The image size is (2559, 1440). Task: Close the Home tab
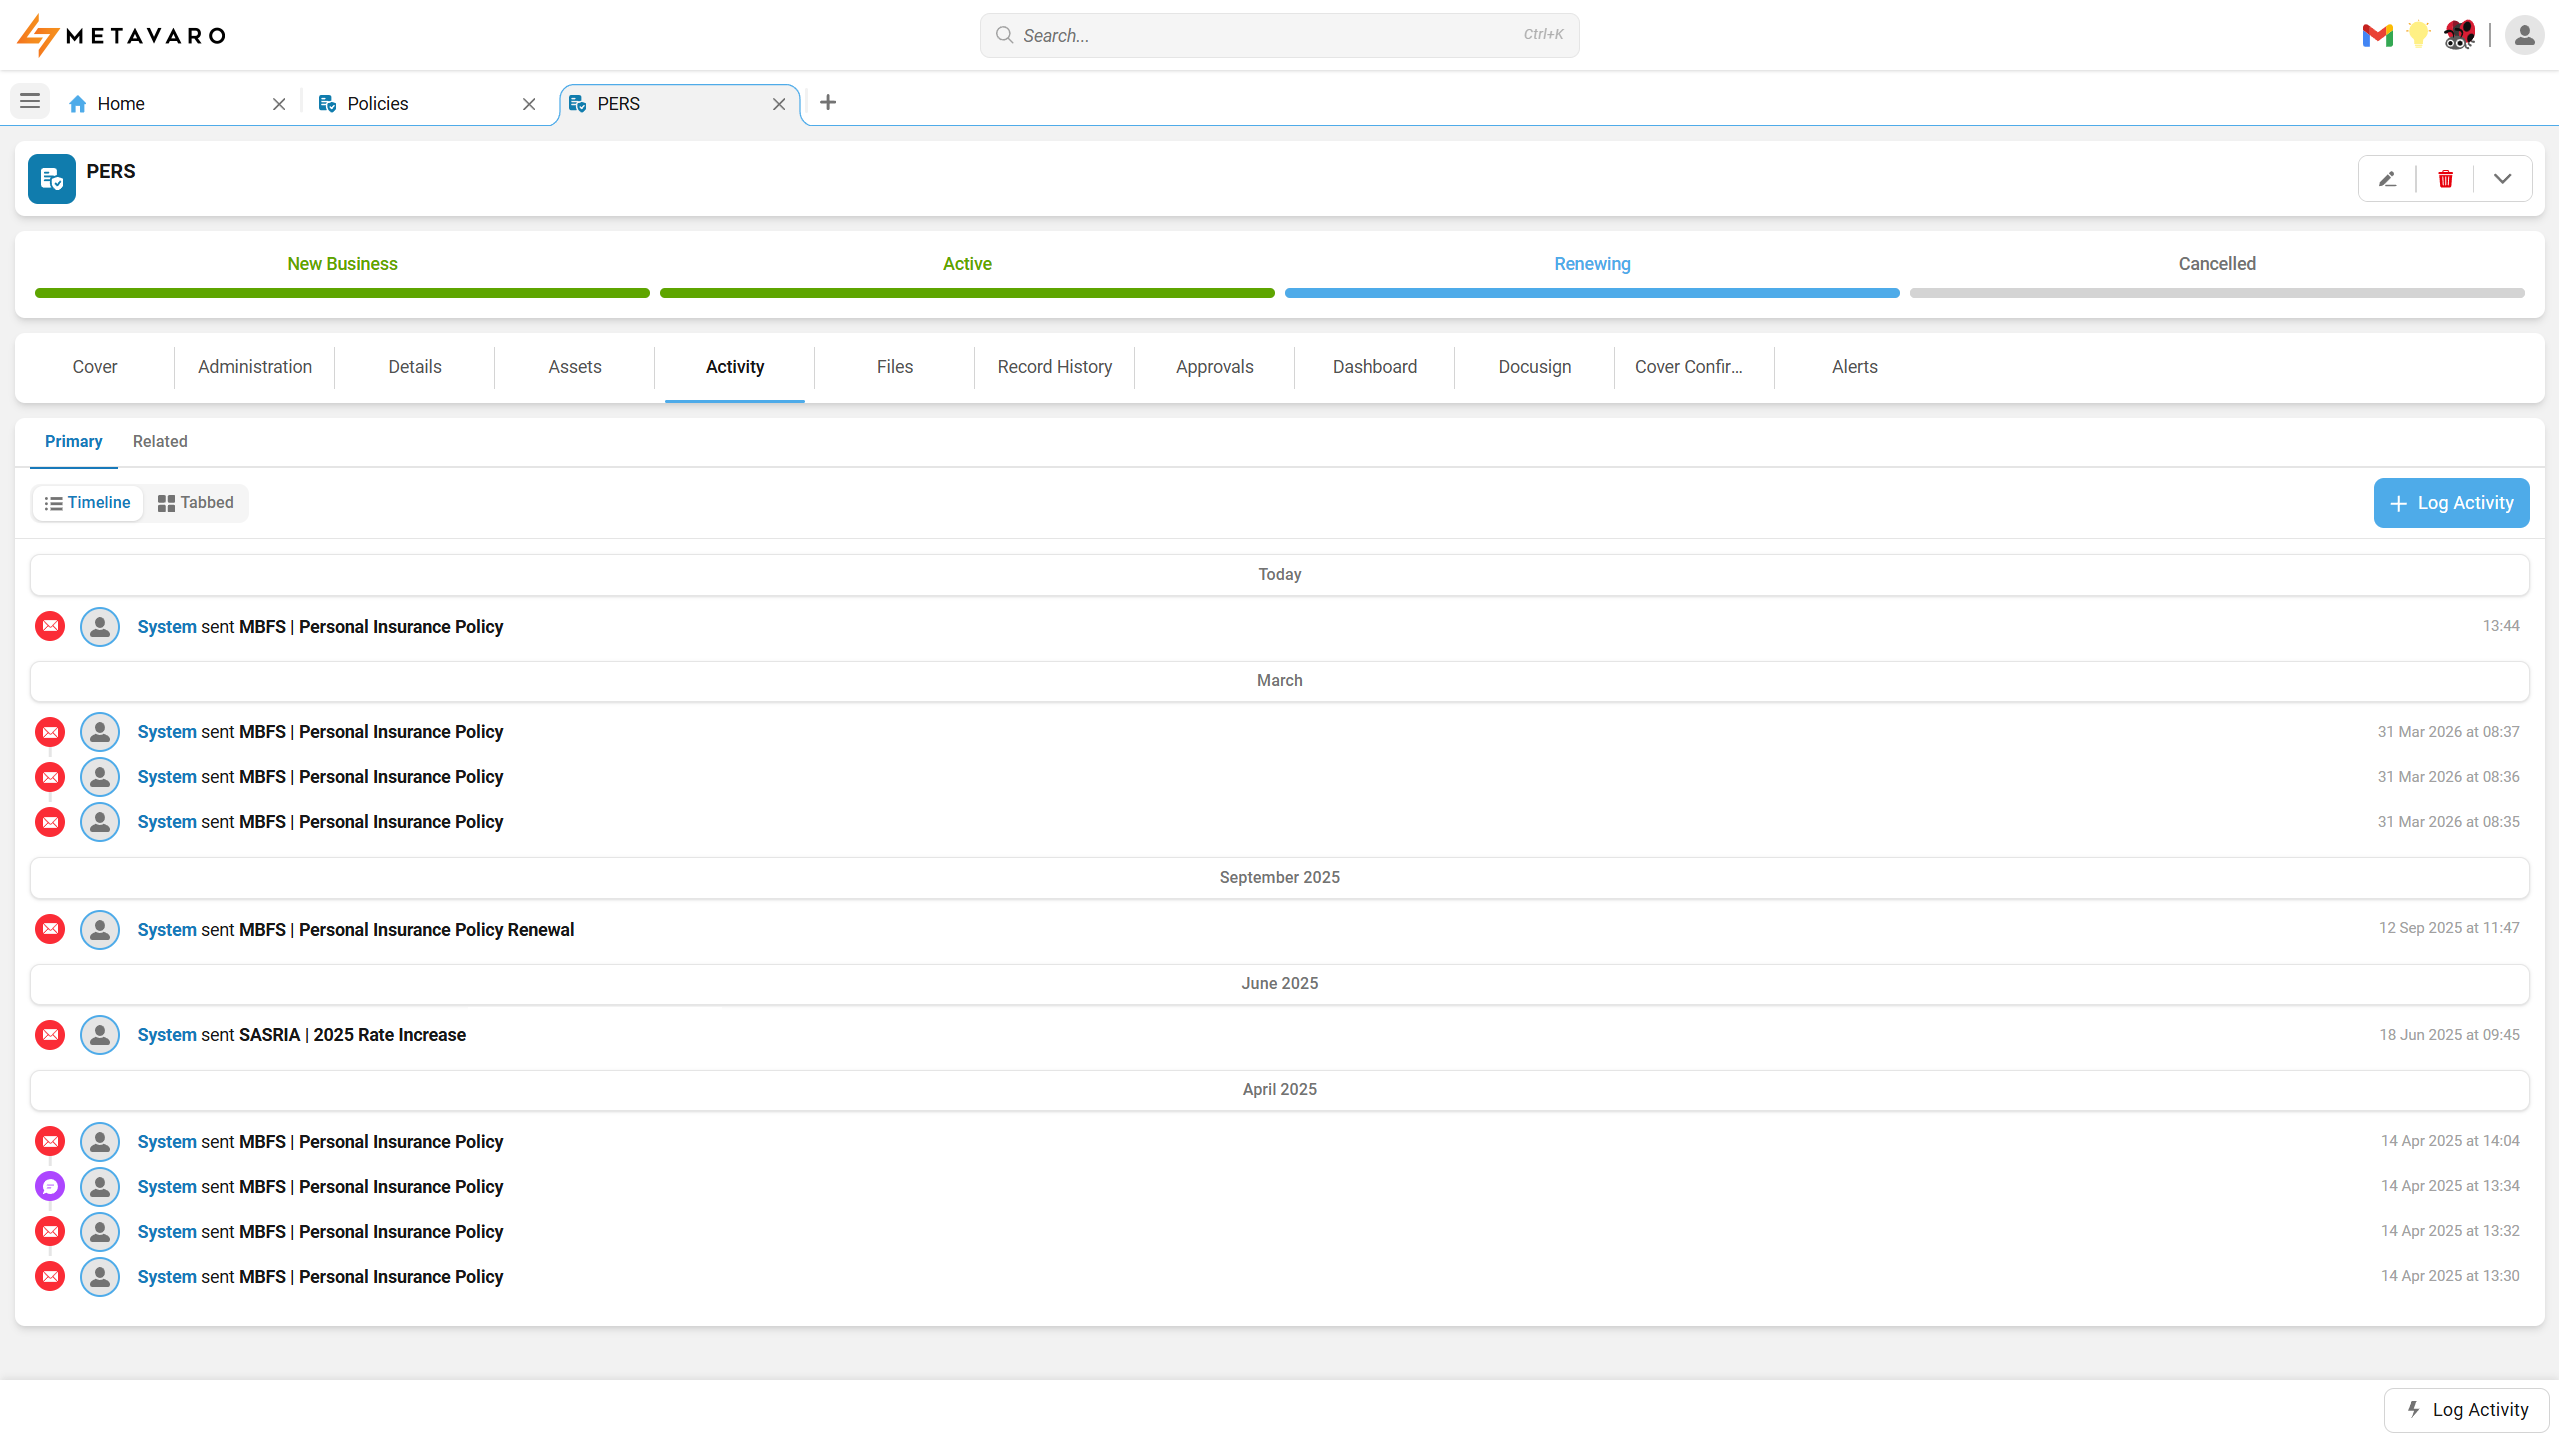click(279, 104)
